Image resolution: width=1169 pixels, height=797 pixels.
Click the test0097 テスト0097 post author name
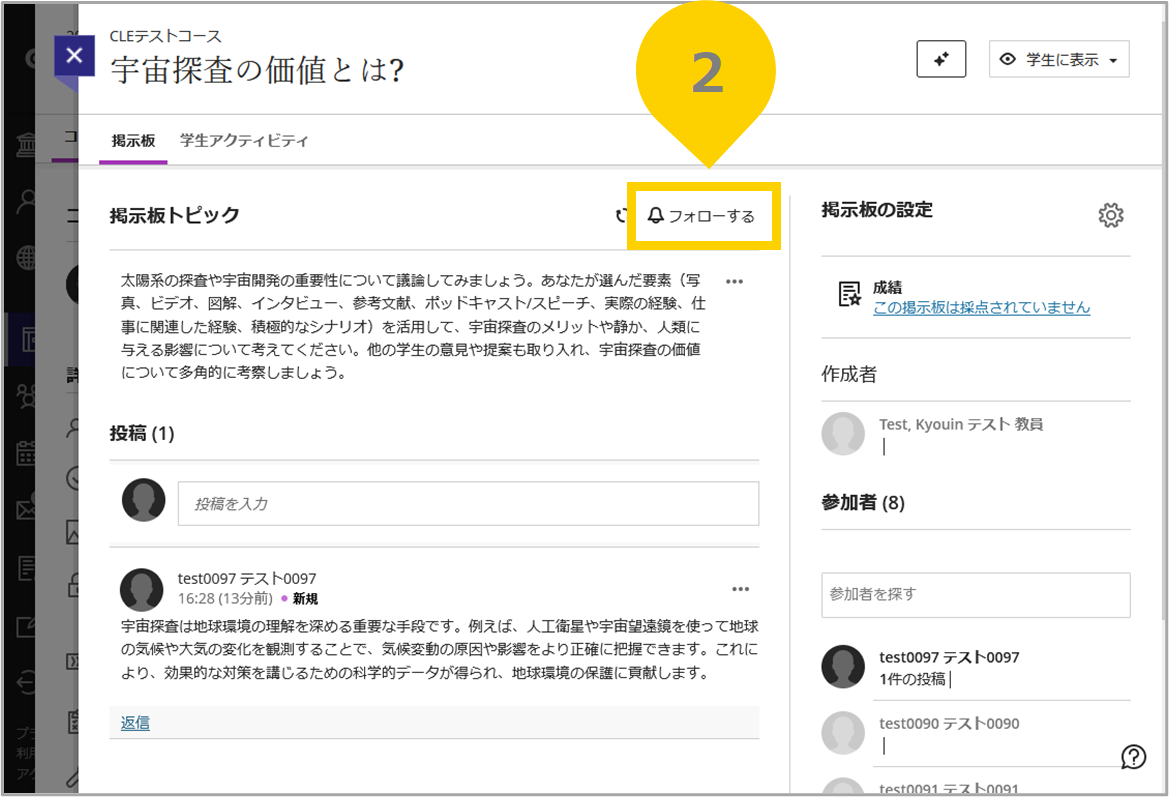(x=247, y=579)
